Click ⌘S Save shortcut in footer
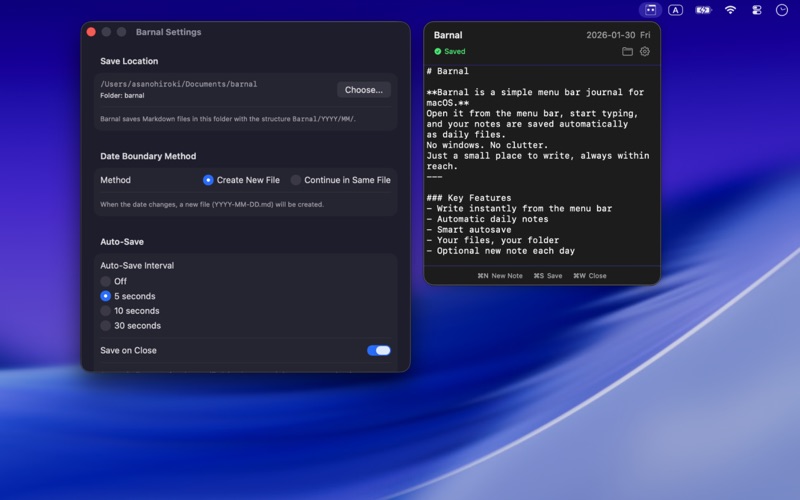Image resolution: width=800 pixels, height=500 pixels. (548, 276)
